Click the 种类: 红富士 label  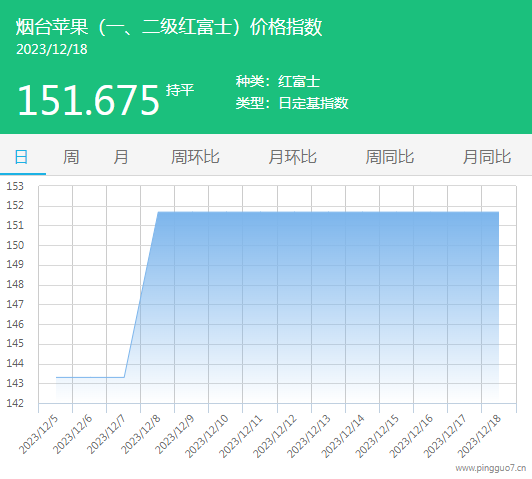pos(278,82)
